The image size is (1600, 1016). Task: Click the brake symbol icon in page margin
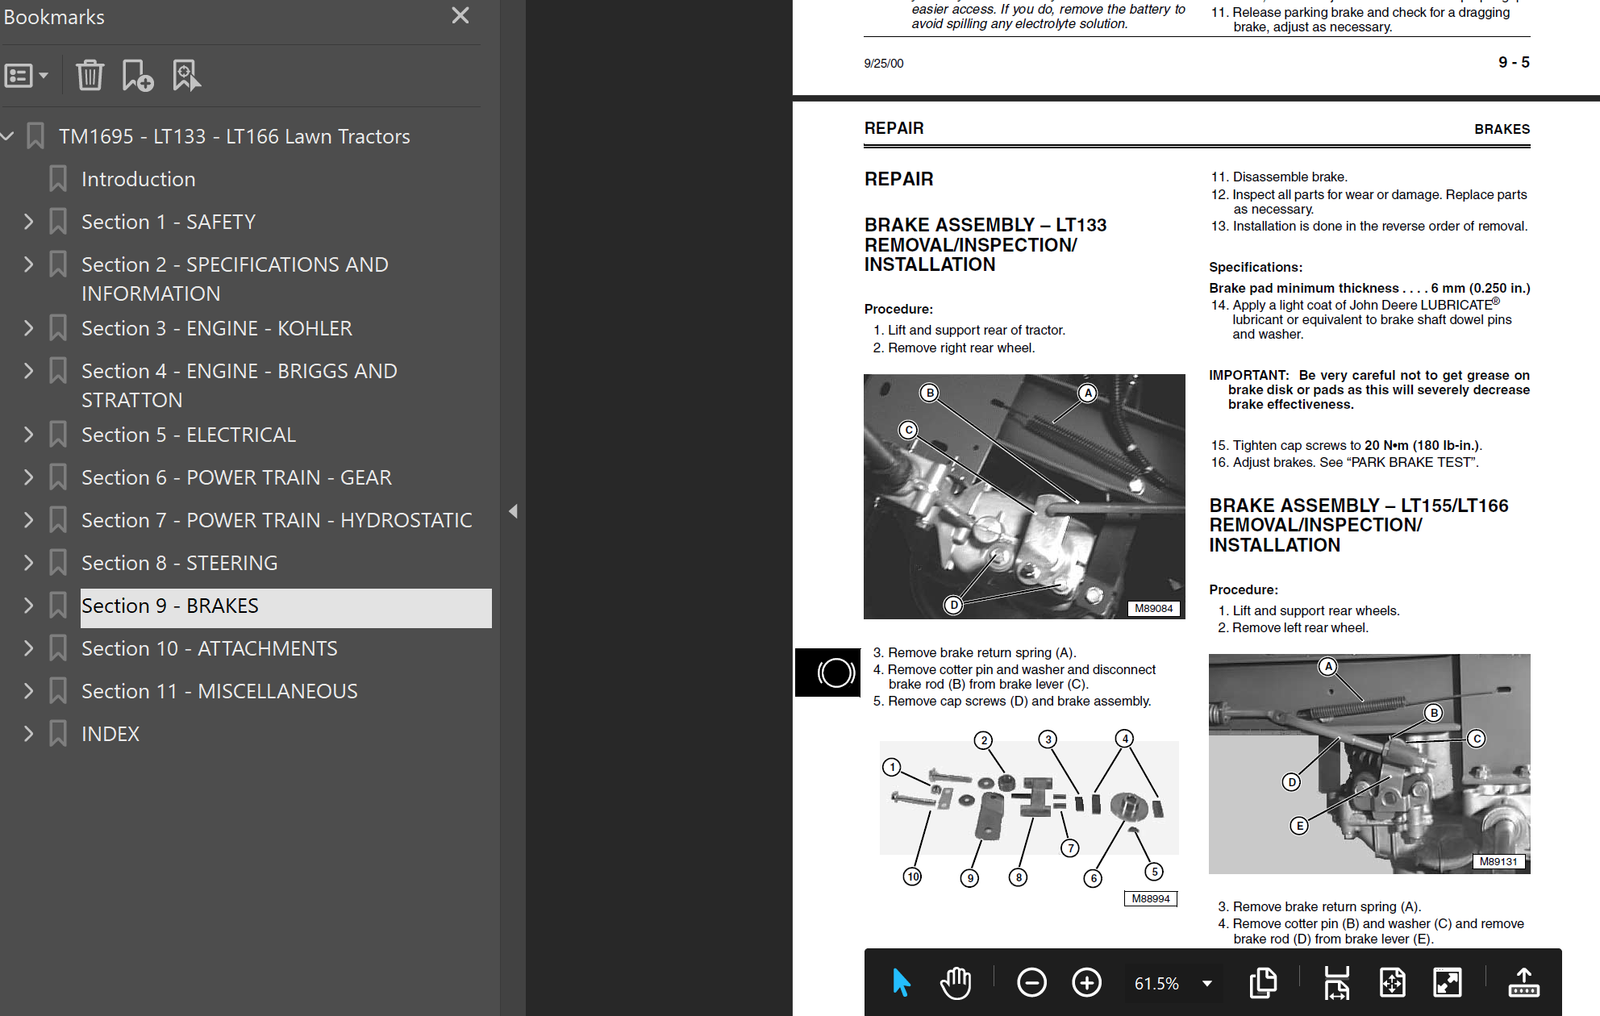click(828, 672)
